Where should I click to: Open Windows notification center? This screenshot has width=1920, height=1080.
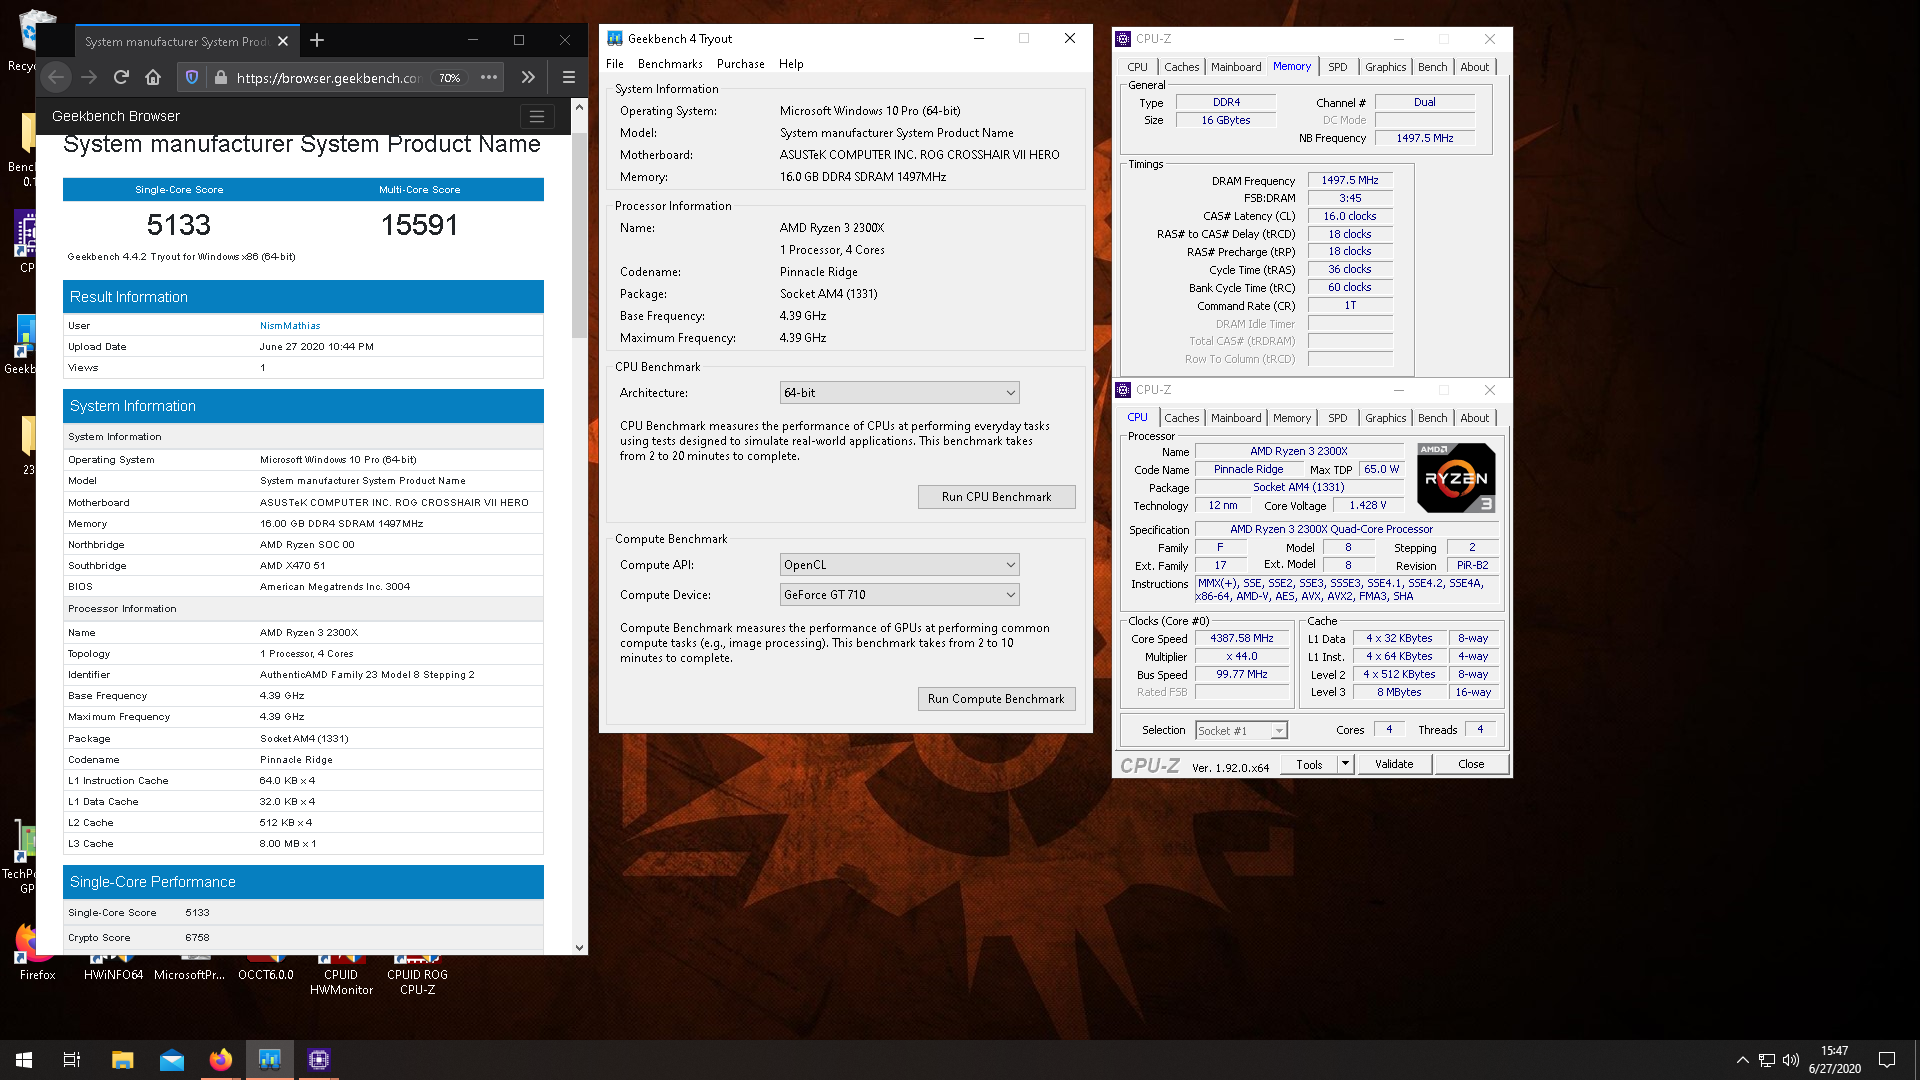click(x=1887, y=1060)
